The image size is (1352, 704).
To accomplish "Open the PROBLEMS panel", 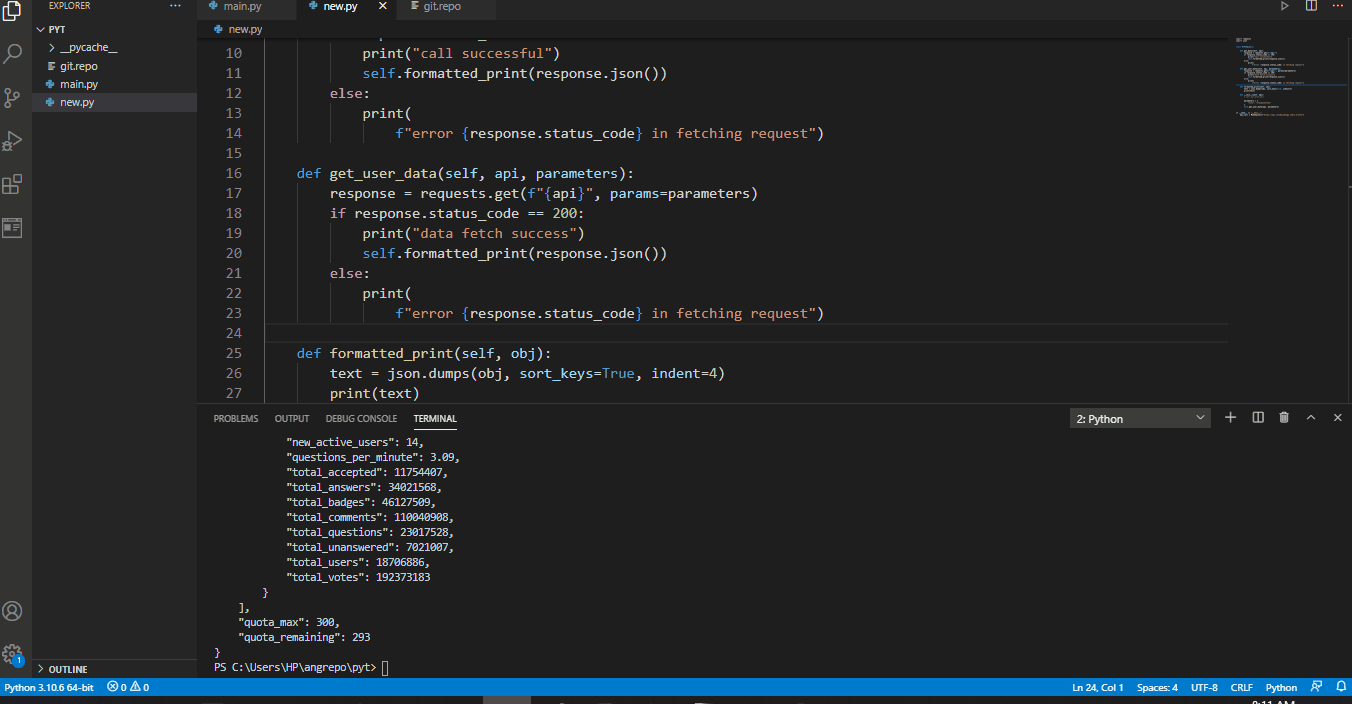I will (235, 418).
